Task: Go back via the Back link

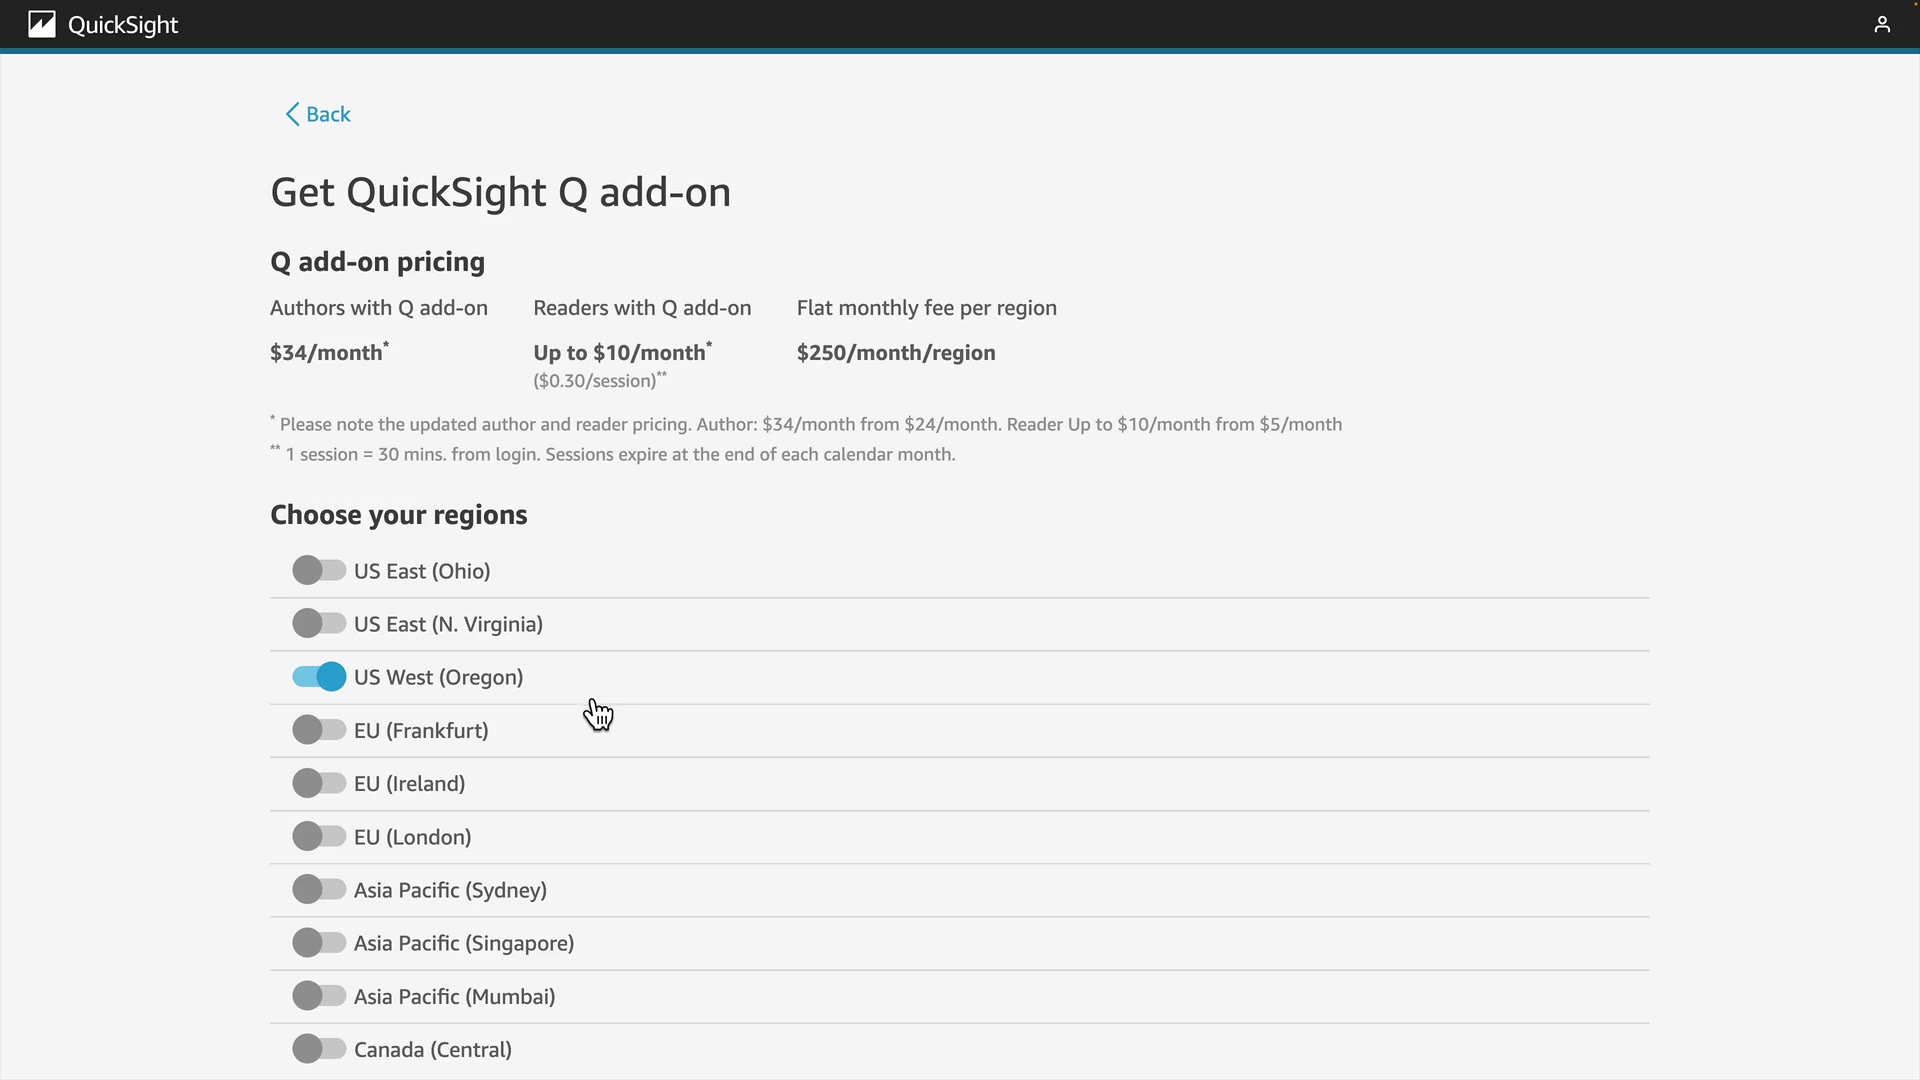Action: tap(328, 114)
